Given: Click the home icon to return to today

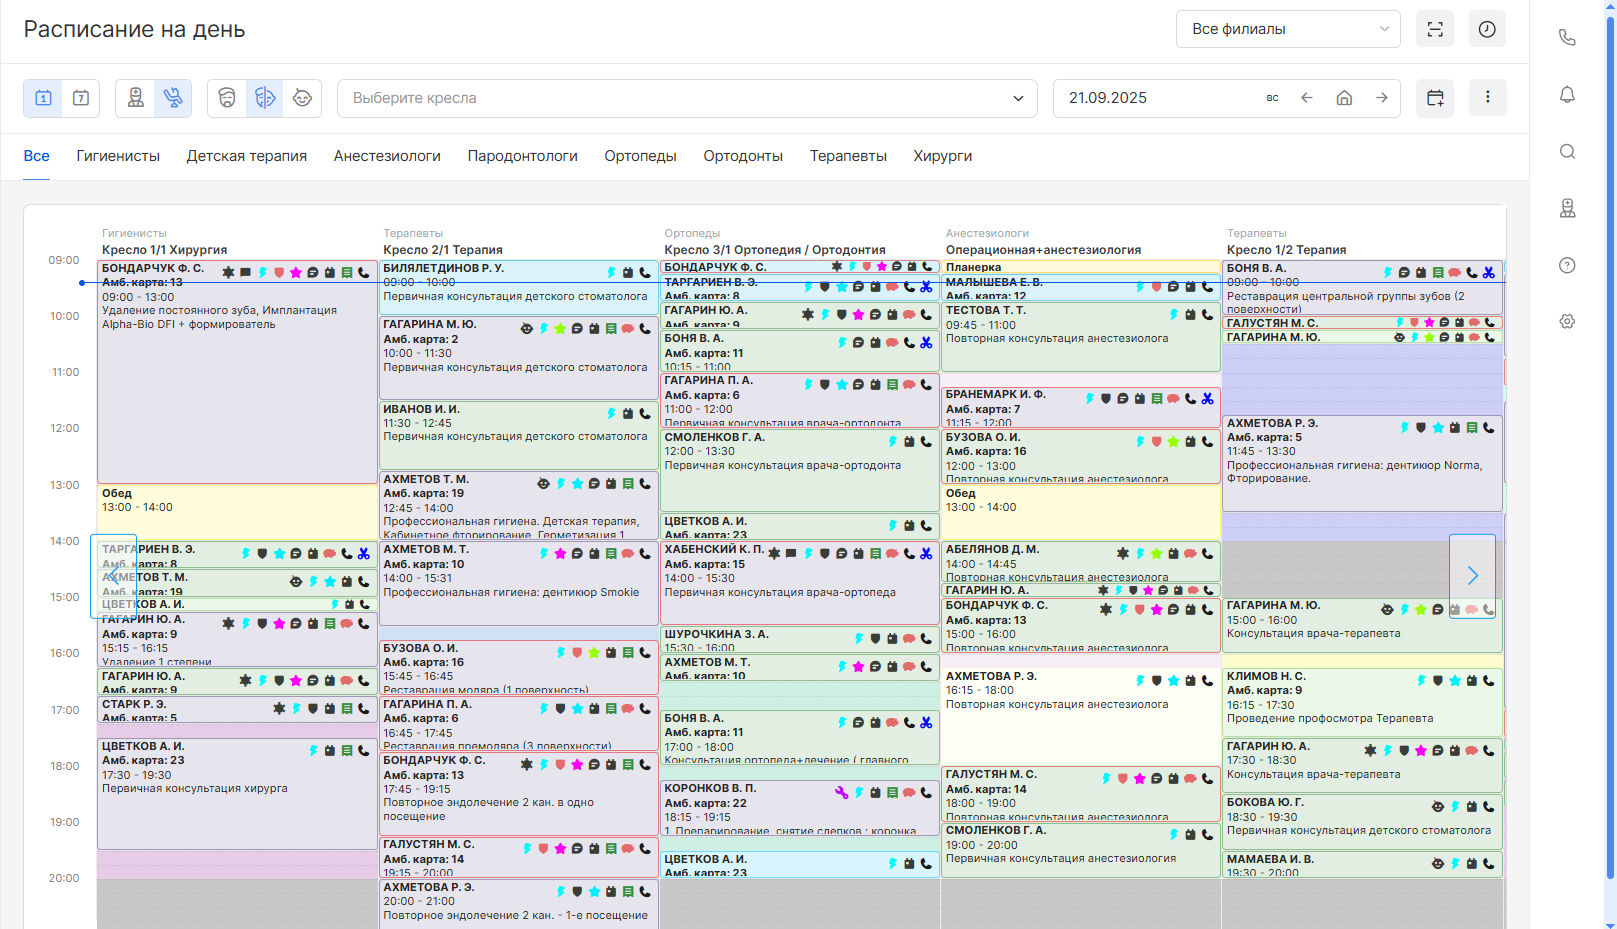Looking at the screenshot, I should tap(1344, 98).
